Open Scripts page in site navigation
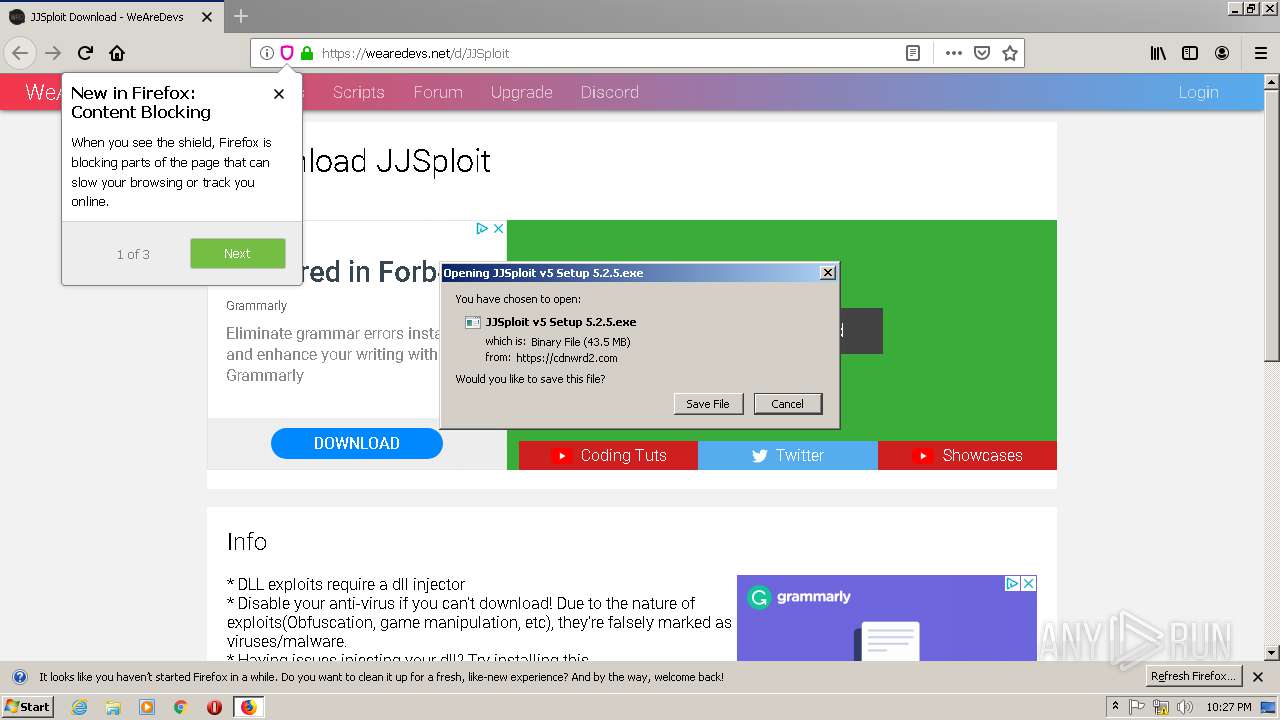1280x720 pixels. [359, 92]
